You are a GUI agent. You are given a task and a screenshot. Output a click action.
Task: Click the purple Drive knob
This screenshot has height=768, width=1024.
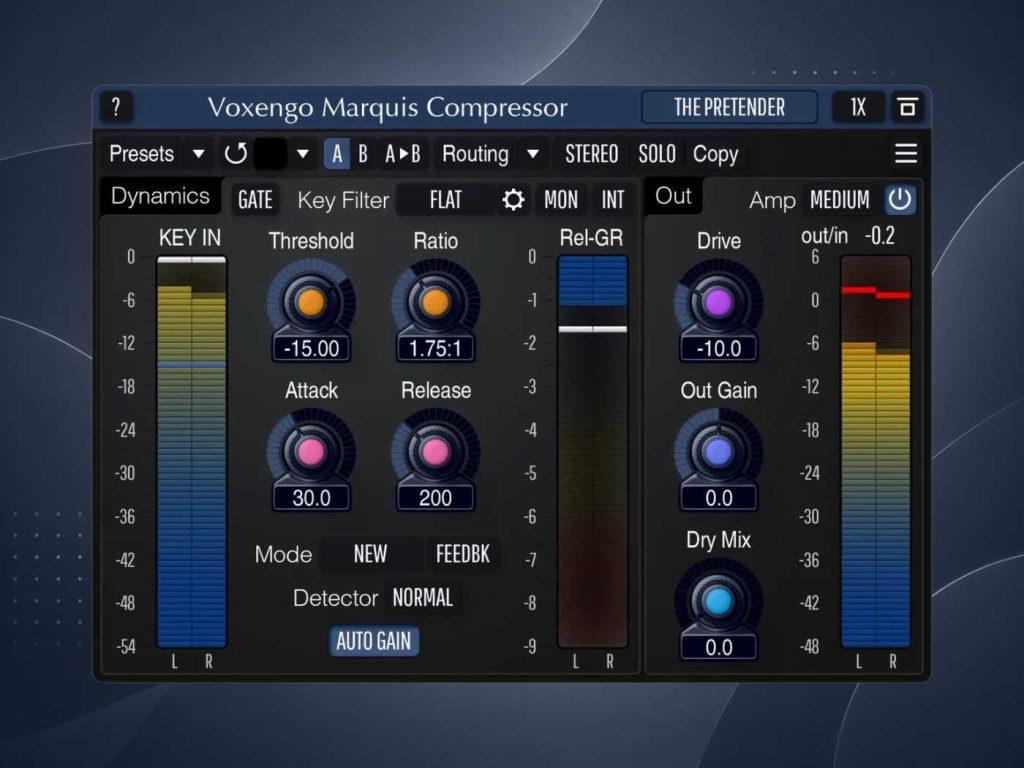click(x=718, y=302)
